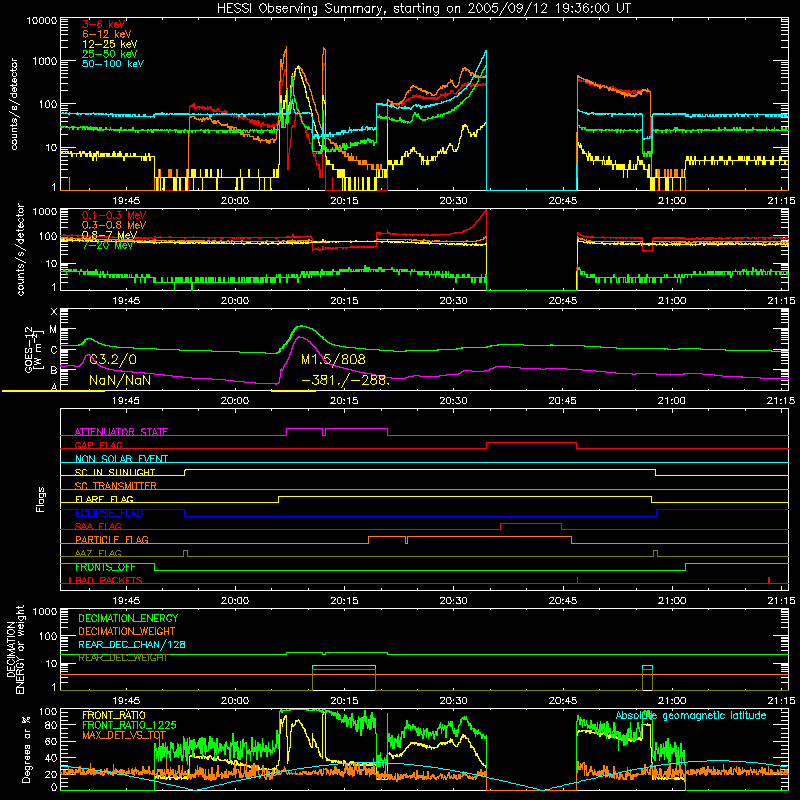Select the cyan 50-100 keV legend label
800x800 pixels.
(113, 63)
